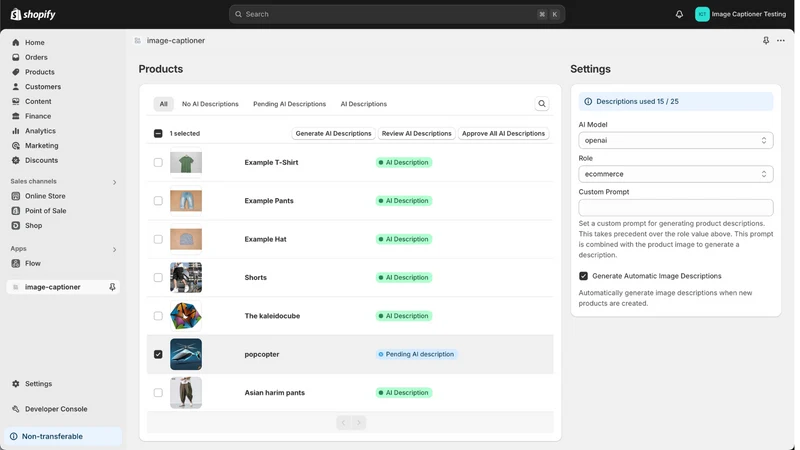Switch to AI Descriptions tab
The height and width of the screenshot is (450, 800).
[x=364, y=104]
